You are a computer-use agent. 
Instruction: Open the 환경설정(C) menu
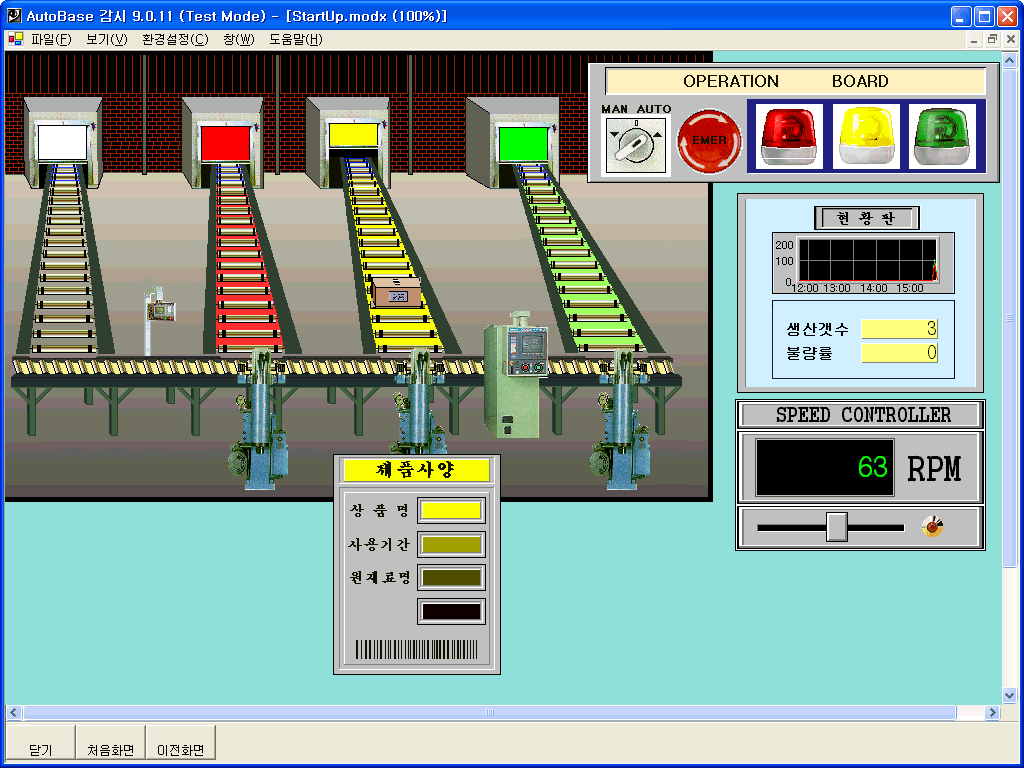tap(175, 40)
